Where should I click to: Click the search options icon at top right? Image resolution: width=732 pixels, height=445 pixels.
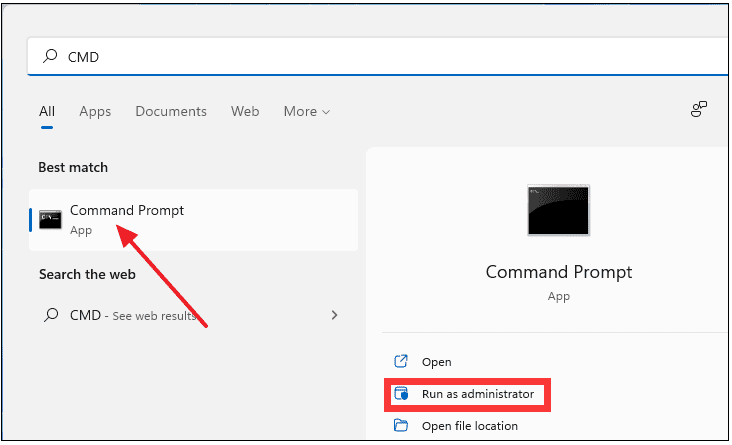699,110
